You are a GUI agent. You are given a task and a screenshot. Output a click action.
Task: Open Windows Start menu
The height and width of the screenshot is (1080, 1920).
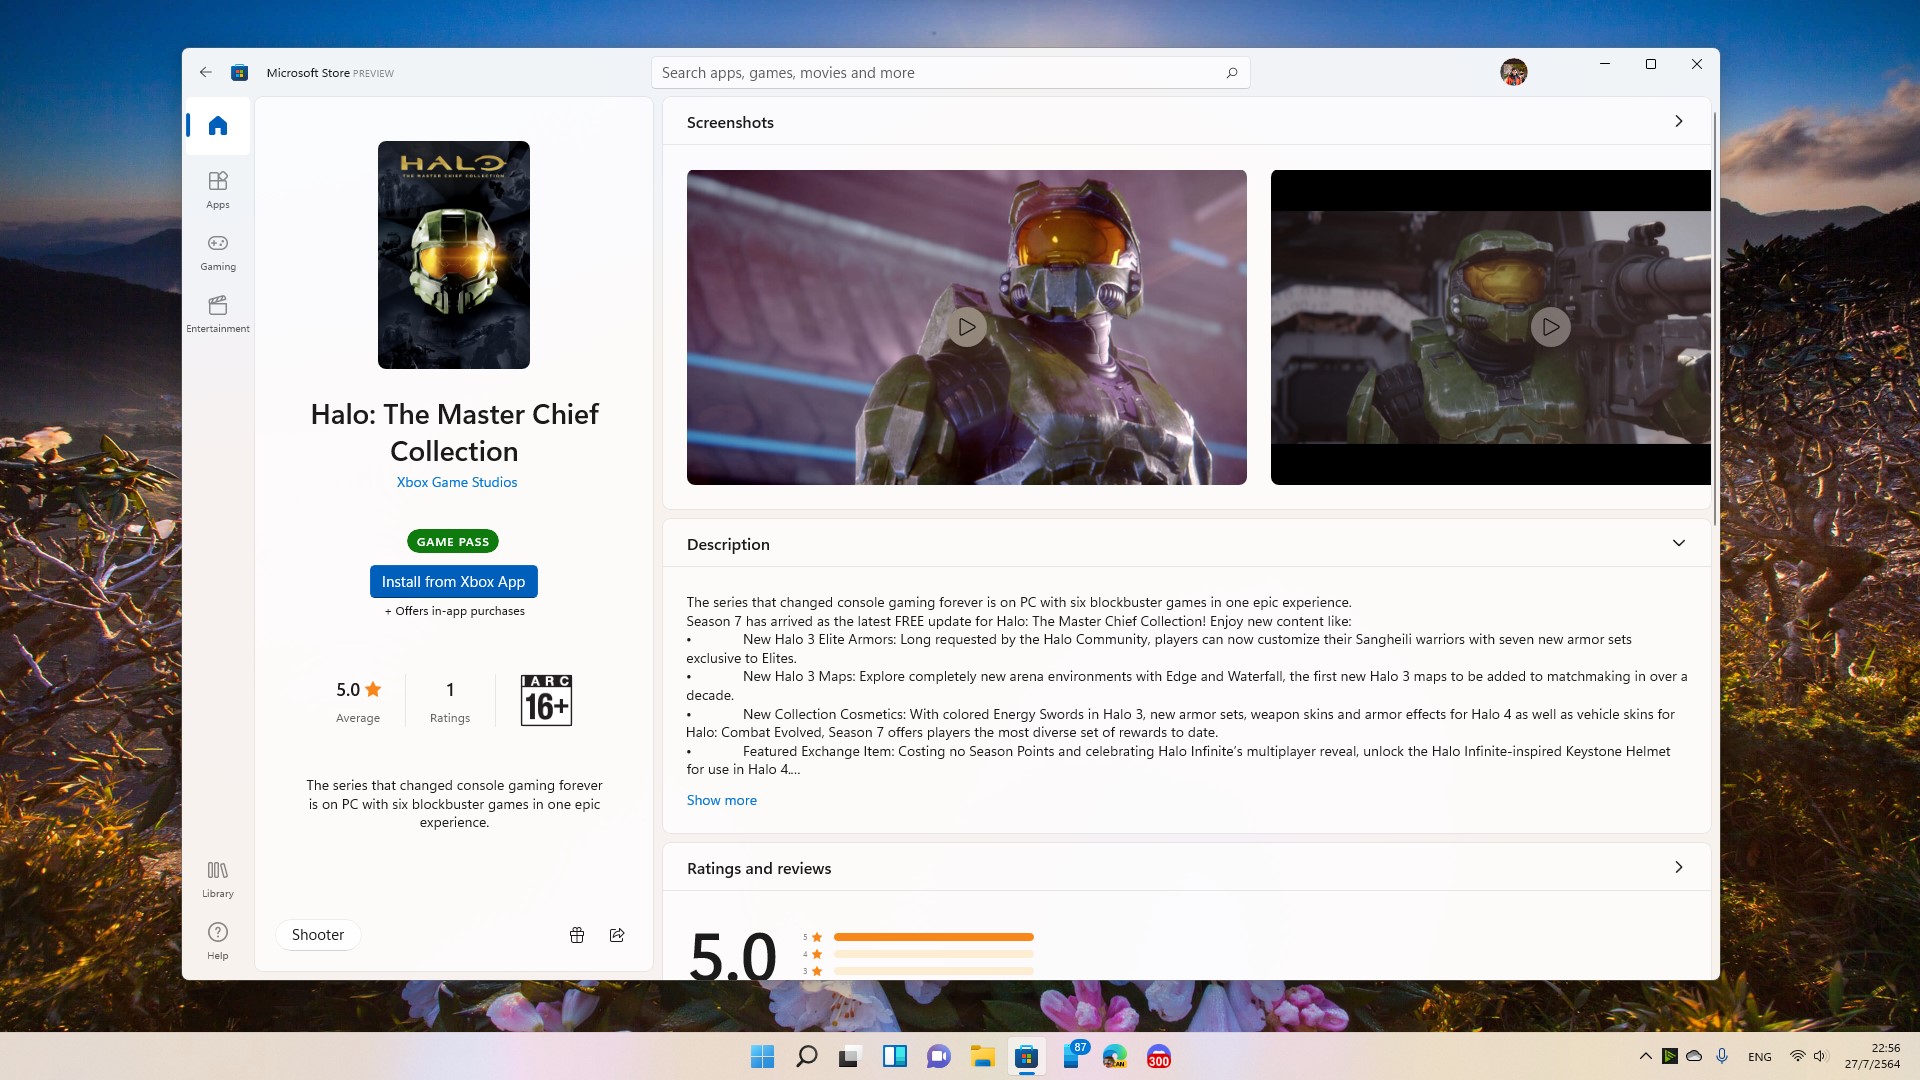762,1057
